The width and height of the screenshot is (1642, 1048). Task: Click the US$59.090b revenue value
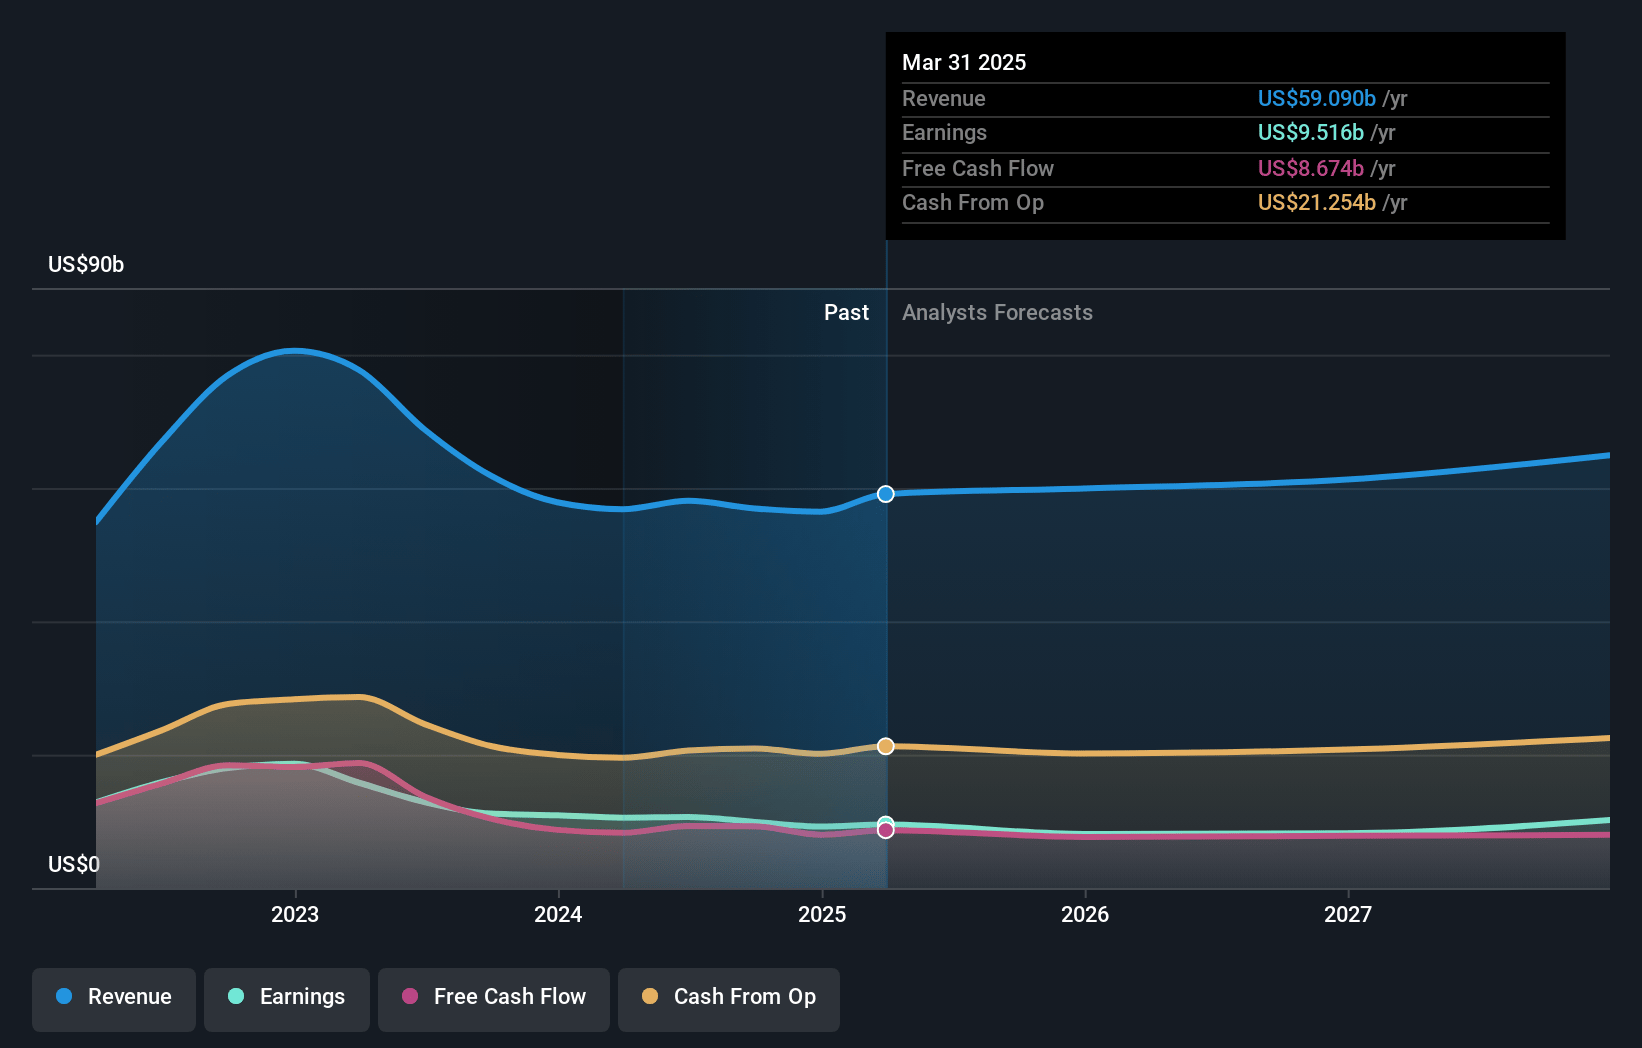(1317, 98)
